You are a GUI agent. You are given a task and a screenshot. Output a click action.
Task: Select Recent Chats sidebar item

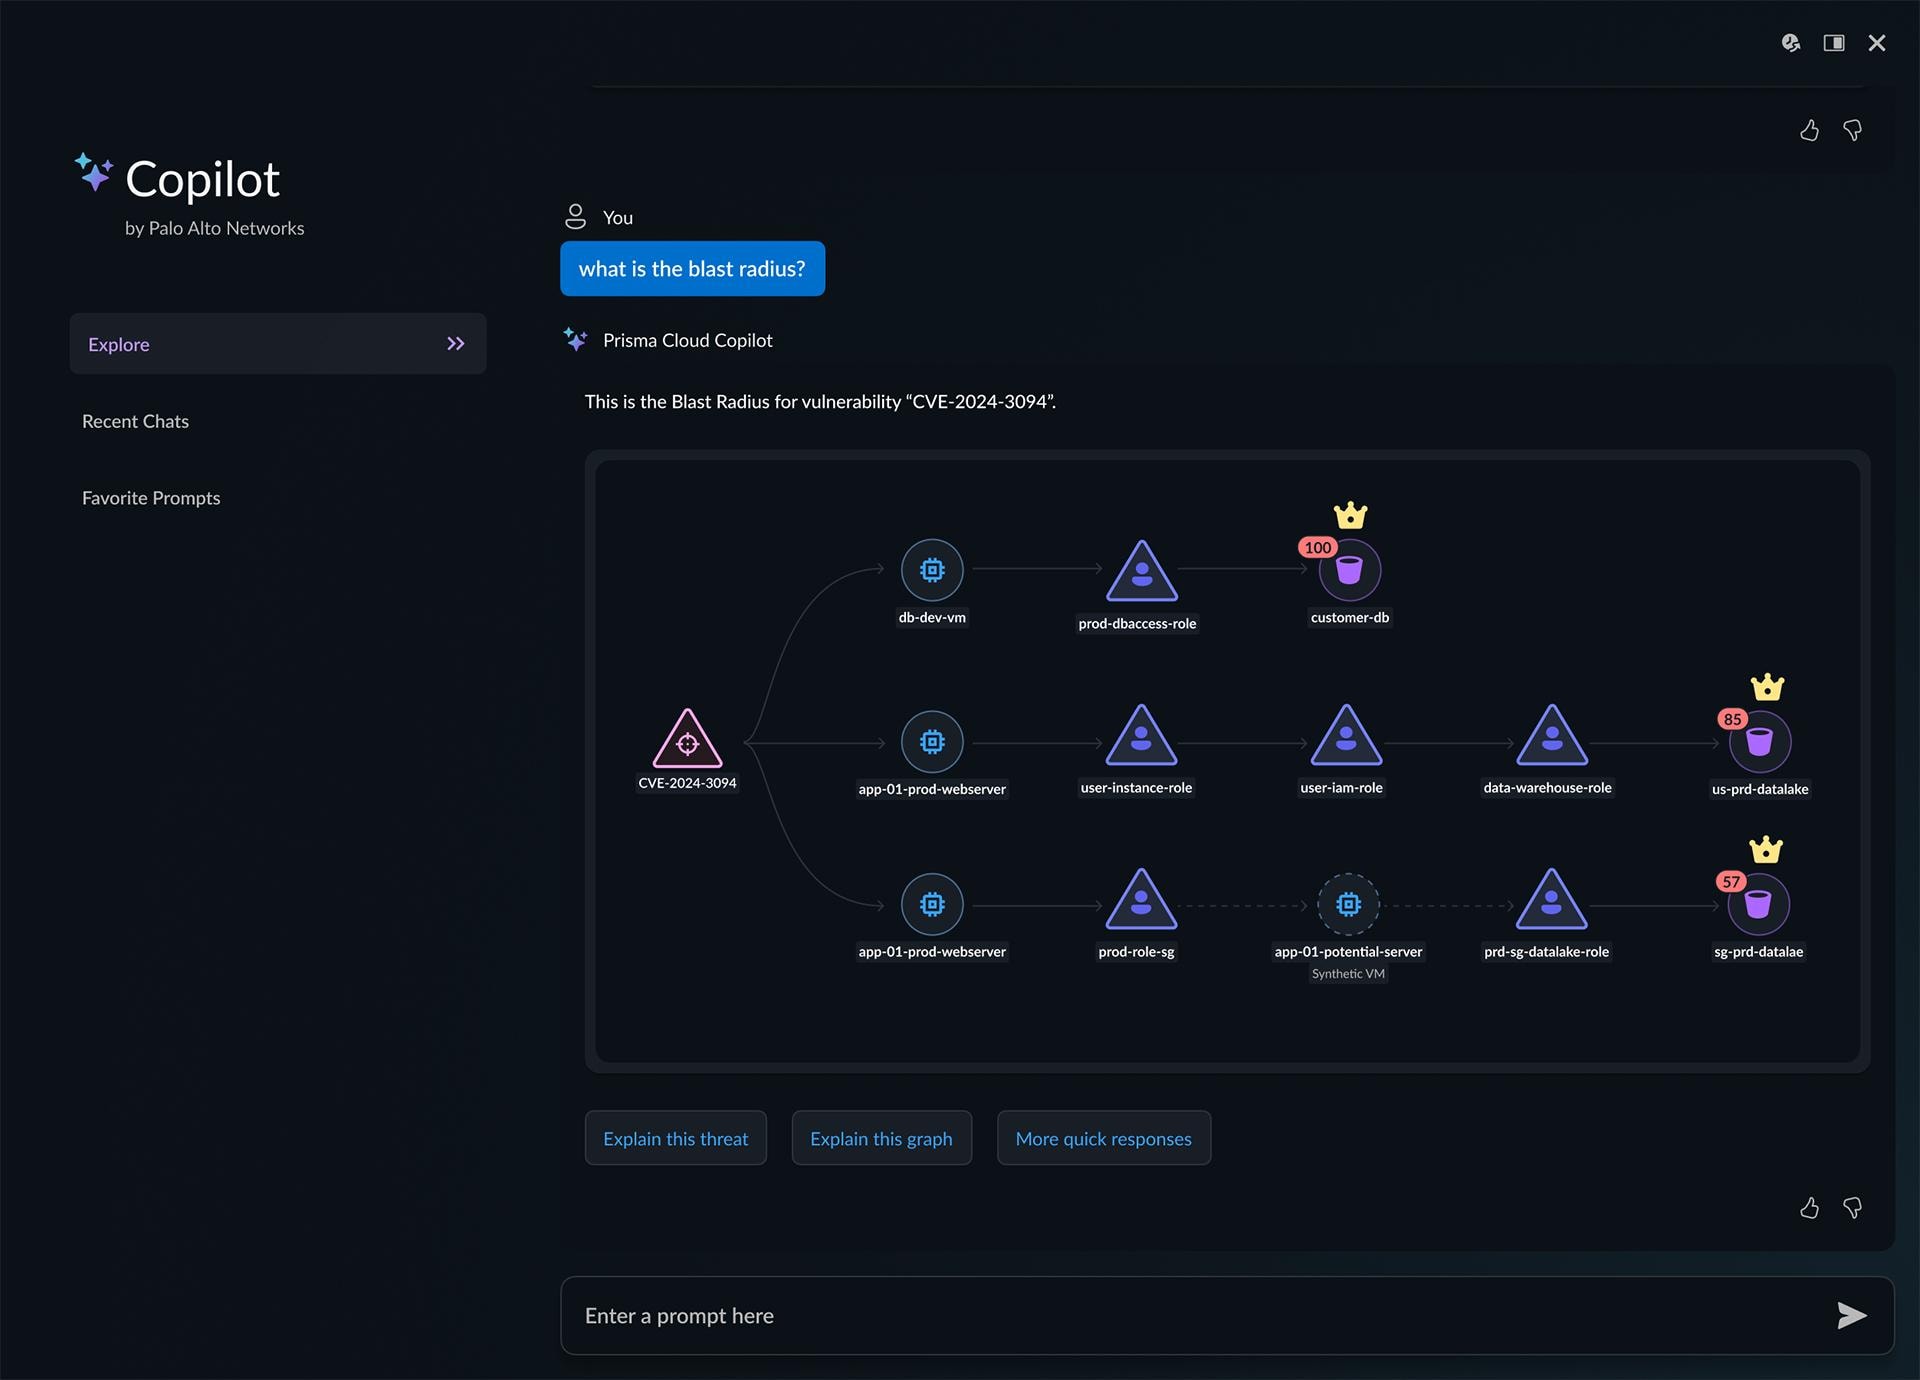(x=134, y=419)
